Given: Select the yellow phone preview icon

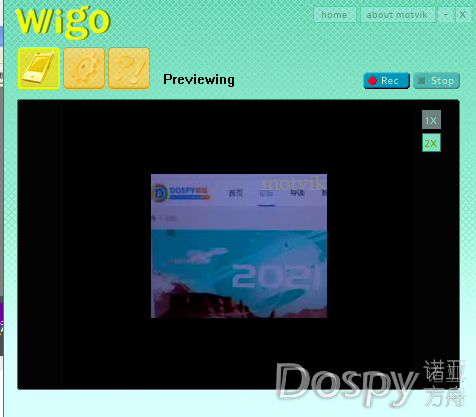Looking at the screenshot, I should coord(39,68).
